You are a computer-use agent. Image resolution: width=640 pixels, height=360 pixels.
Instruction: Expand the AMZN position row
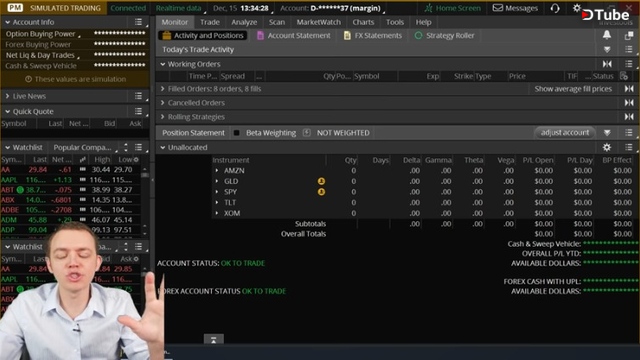(x=217, y=171)
